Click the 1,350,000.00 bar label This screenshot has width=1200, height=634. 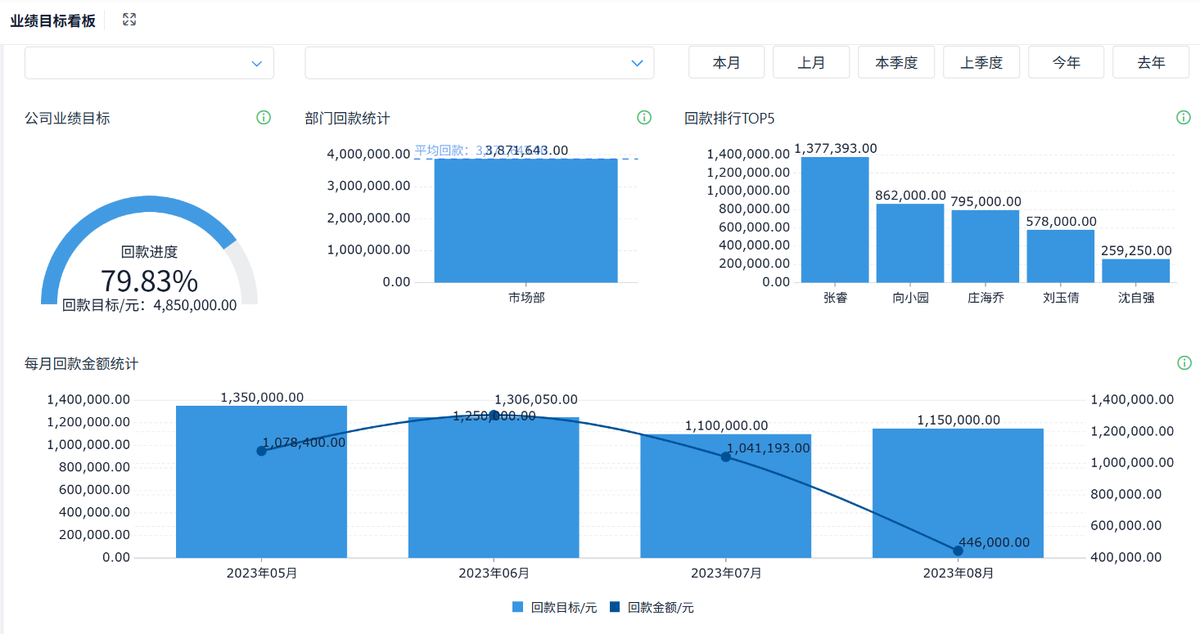[x=261, y=397]
